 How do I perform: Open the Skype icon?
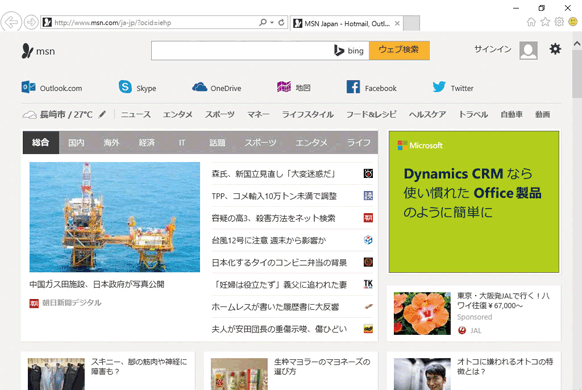(125, 87)
